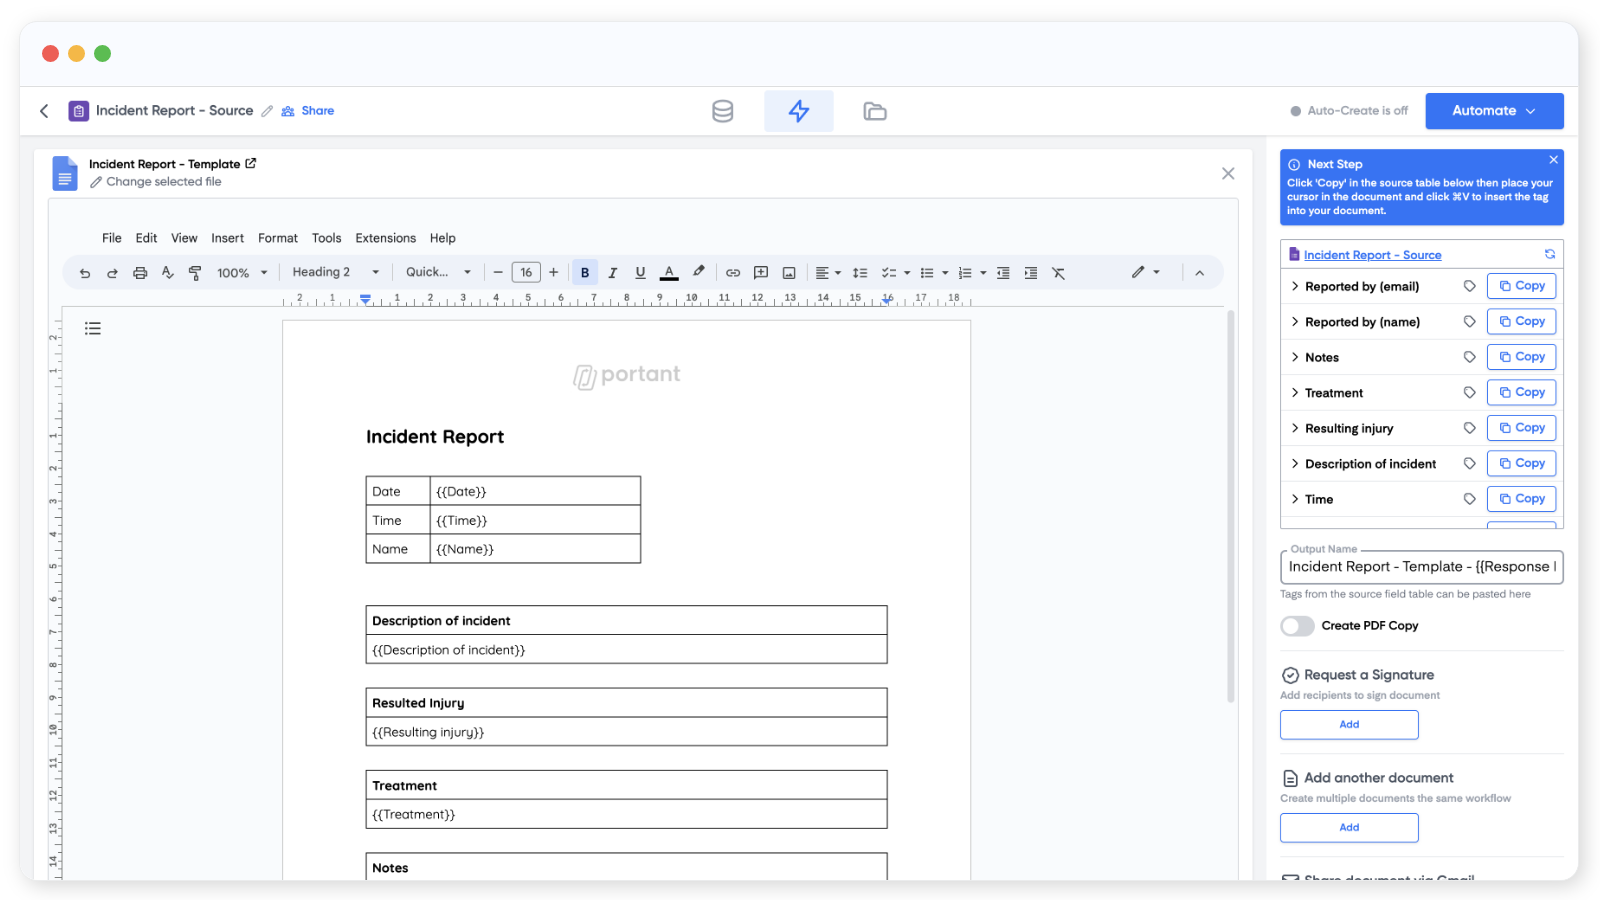This screenshot has width=1600, height=900.
Task: Open the folder outputs icon in header
Action: point(875,111)
